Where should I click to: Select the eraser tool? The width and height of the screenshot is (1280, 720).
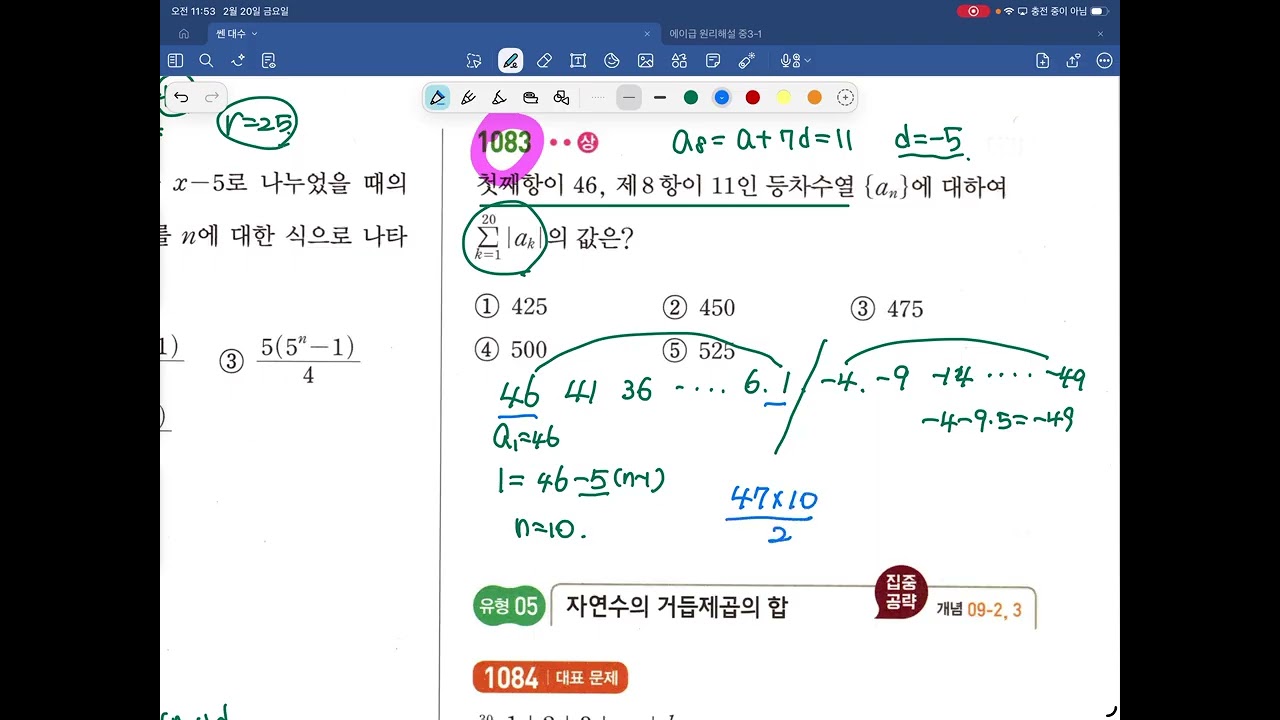pyautogui.click(x=544, y=61)
